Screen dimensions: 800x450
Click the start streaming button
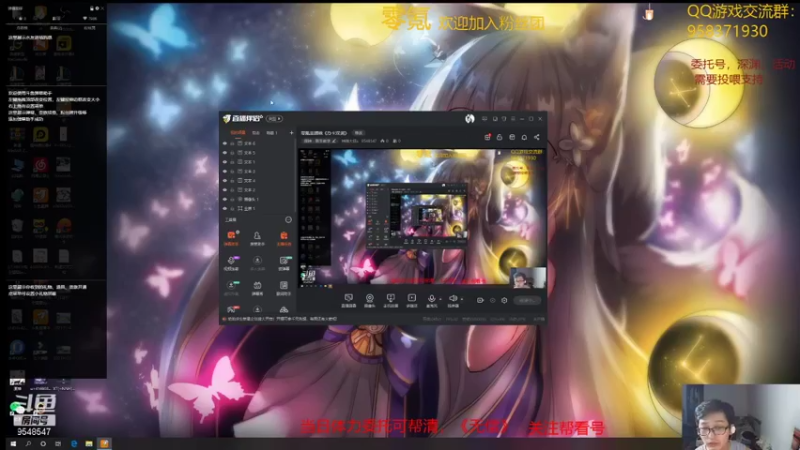click(527, 301)
